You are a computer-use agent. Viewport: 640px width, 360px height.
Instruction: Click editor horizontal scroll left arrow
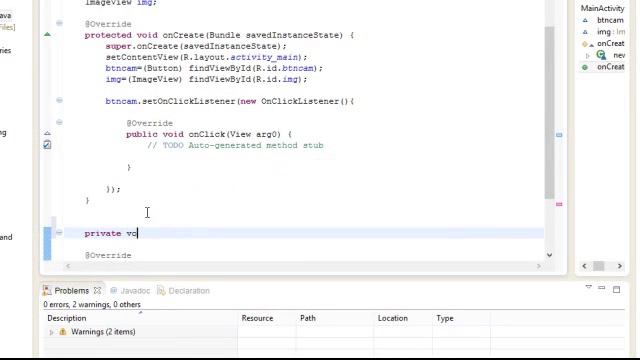coord(68,266)
